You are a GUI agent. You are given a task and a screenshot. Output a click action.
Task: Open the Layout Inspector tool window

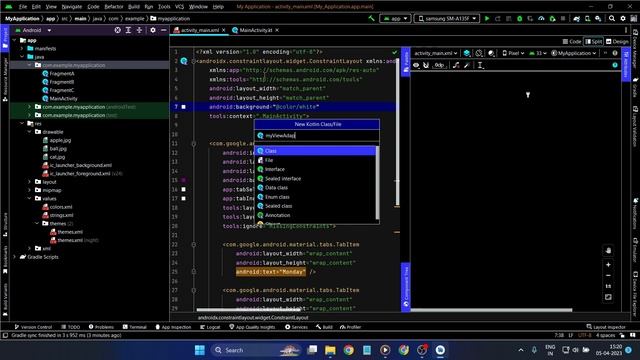[606, 327]
